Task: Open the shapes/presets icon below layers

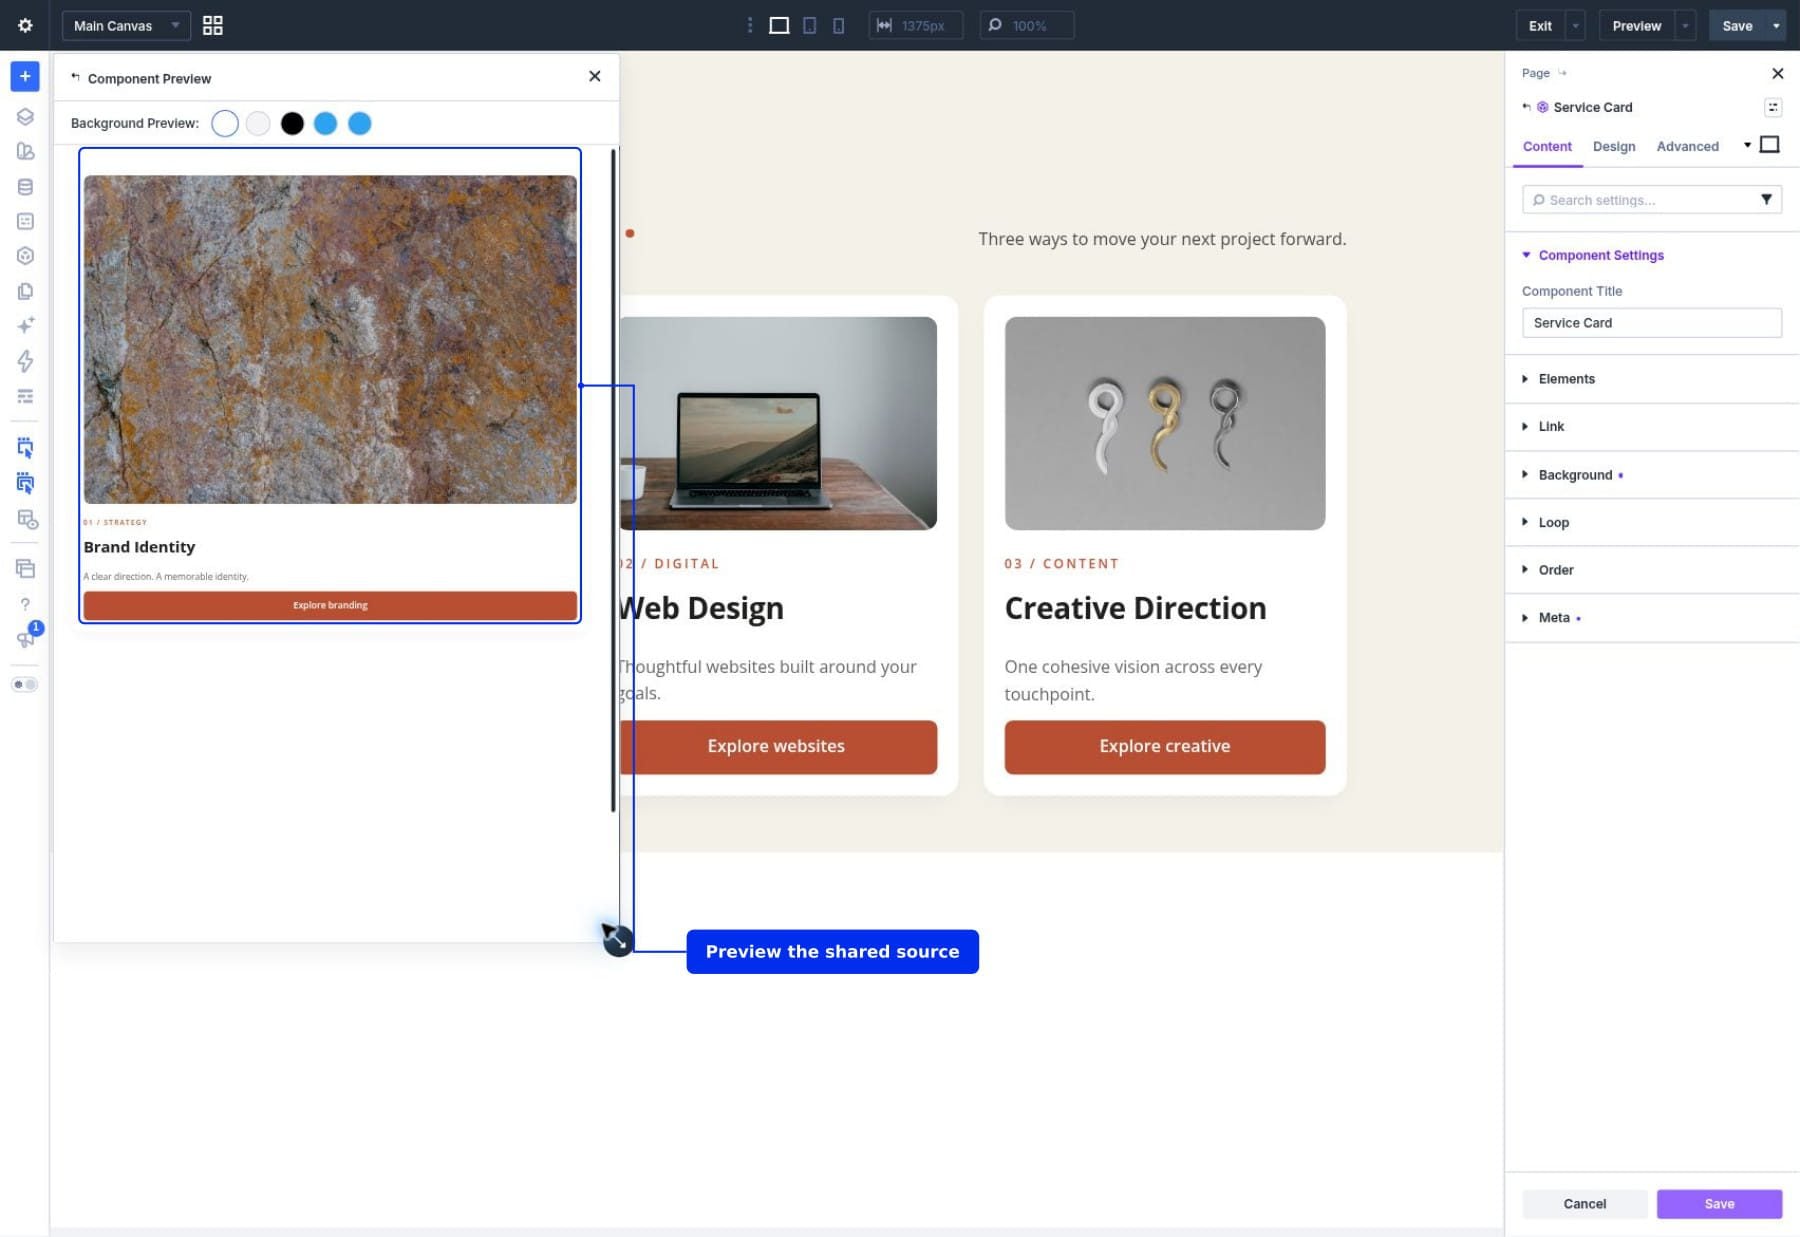Action: click(25, 151)
